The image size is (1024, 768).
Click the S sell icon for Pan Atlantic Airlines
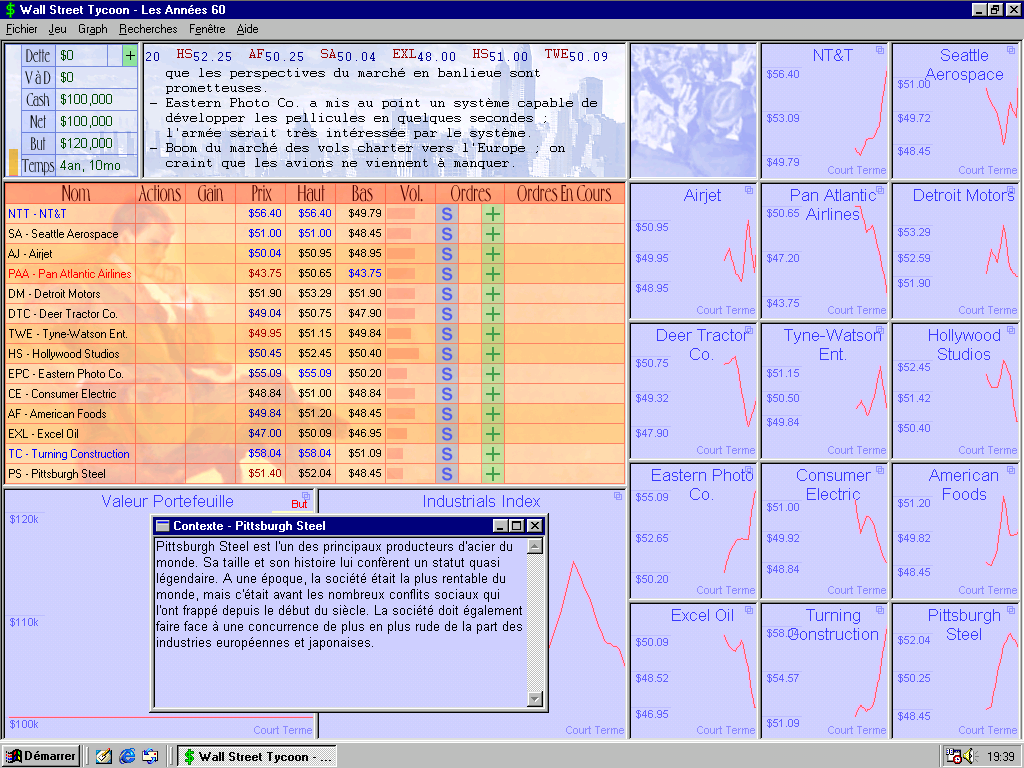click(x=447, y=274)
